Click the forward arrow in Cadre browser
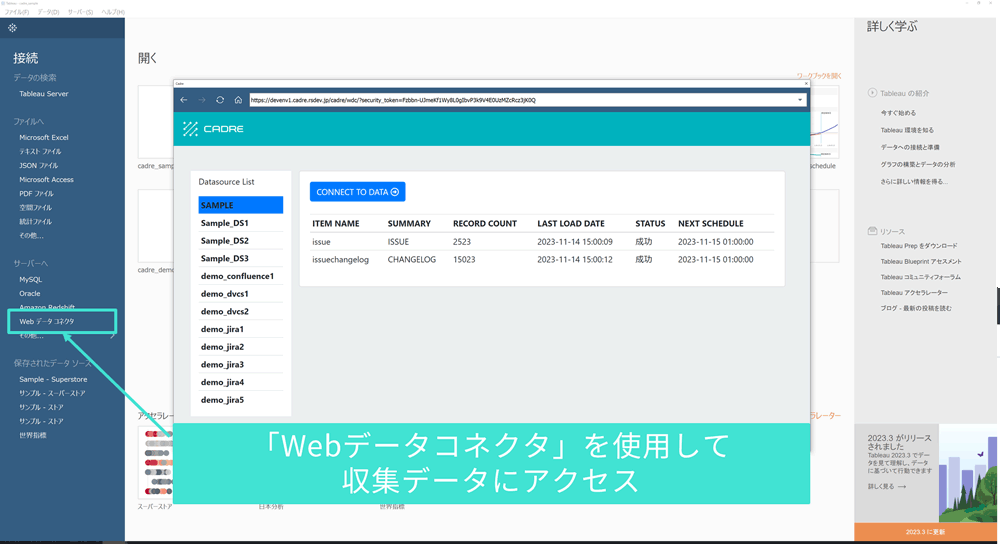 202,100
